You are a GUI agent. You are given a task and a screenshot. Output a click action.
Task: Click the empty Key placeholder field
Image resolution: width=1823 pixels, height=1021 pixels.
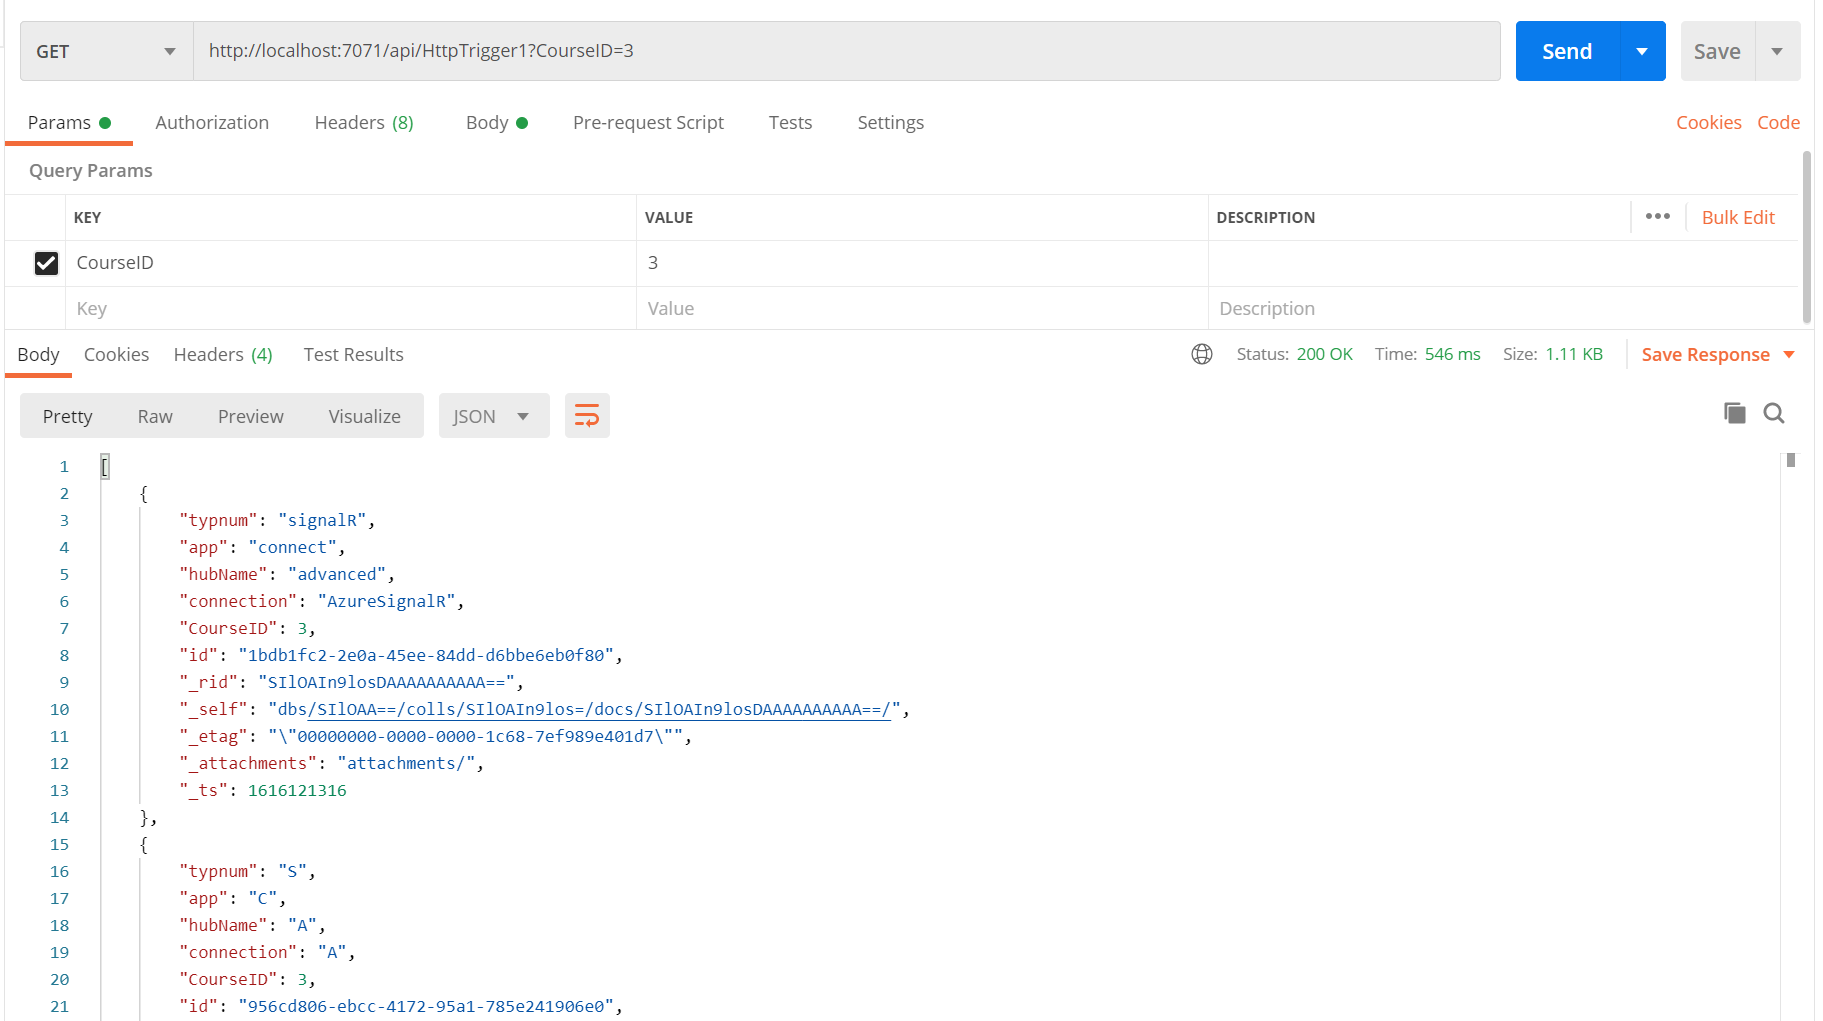pos(350,308)
